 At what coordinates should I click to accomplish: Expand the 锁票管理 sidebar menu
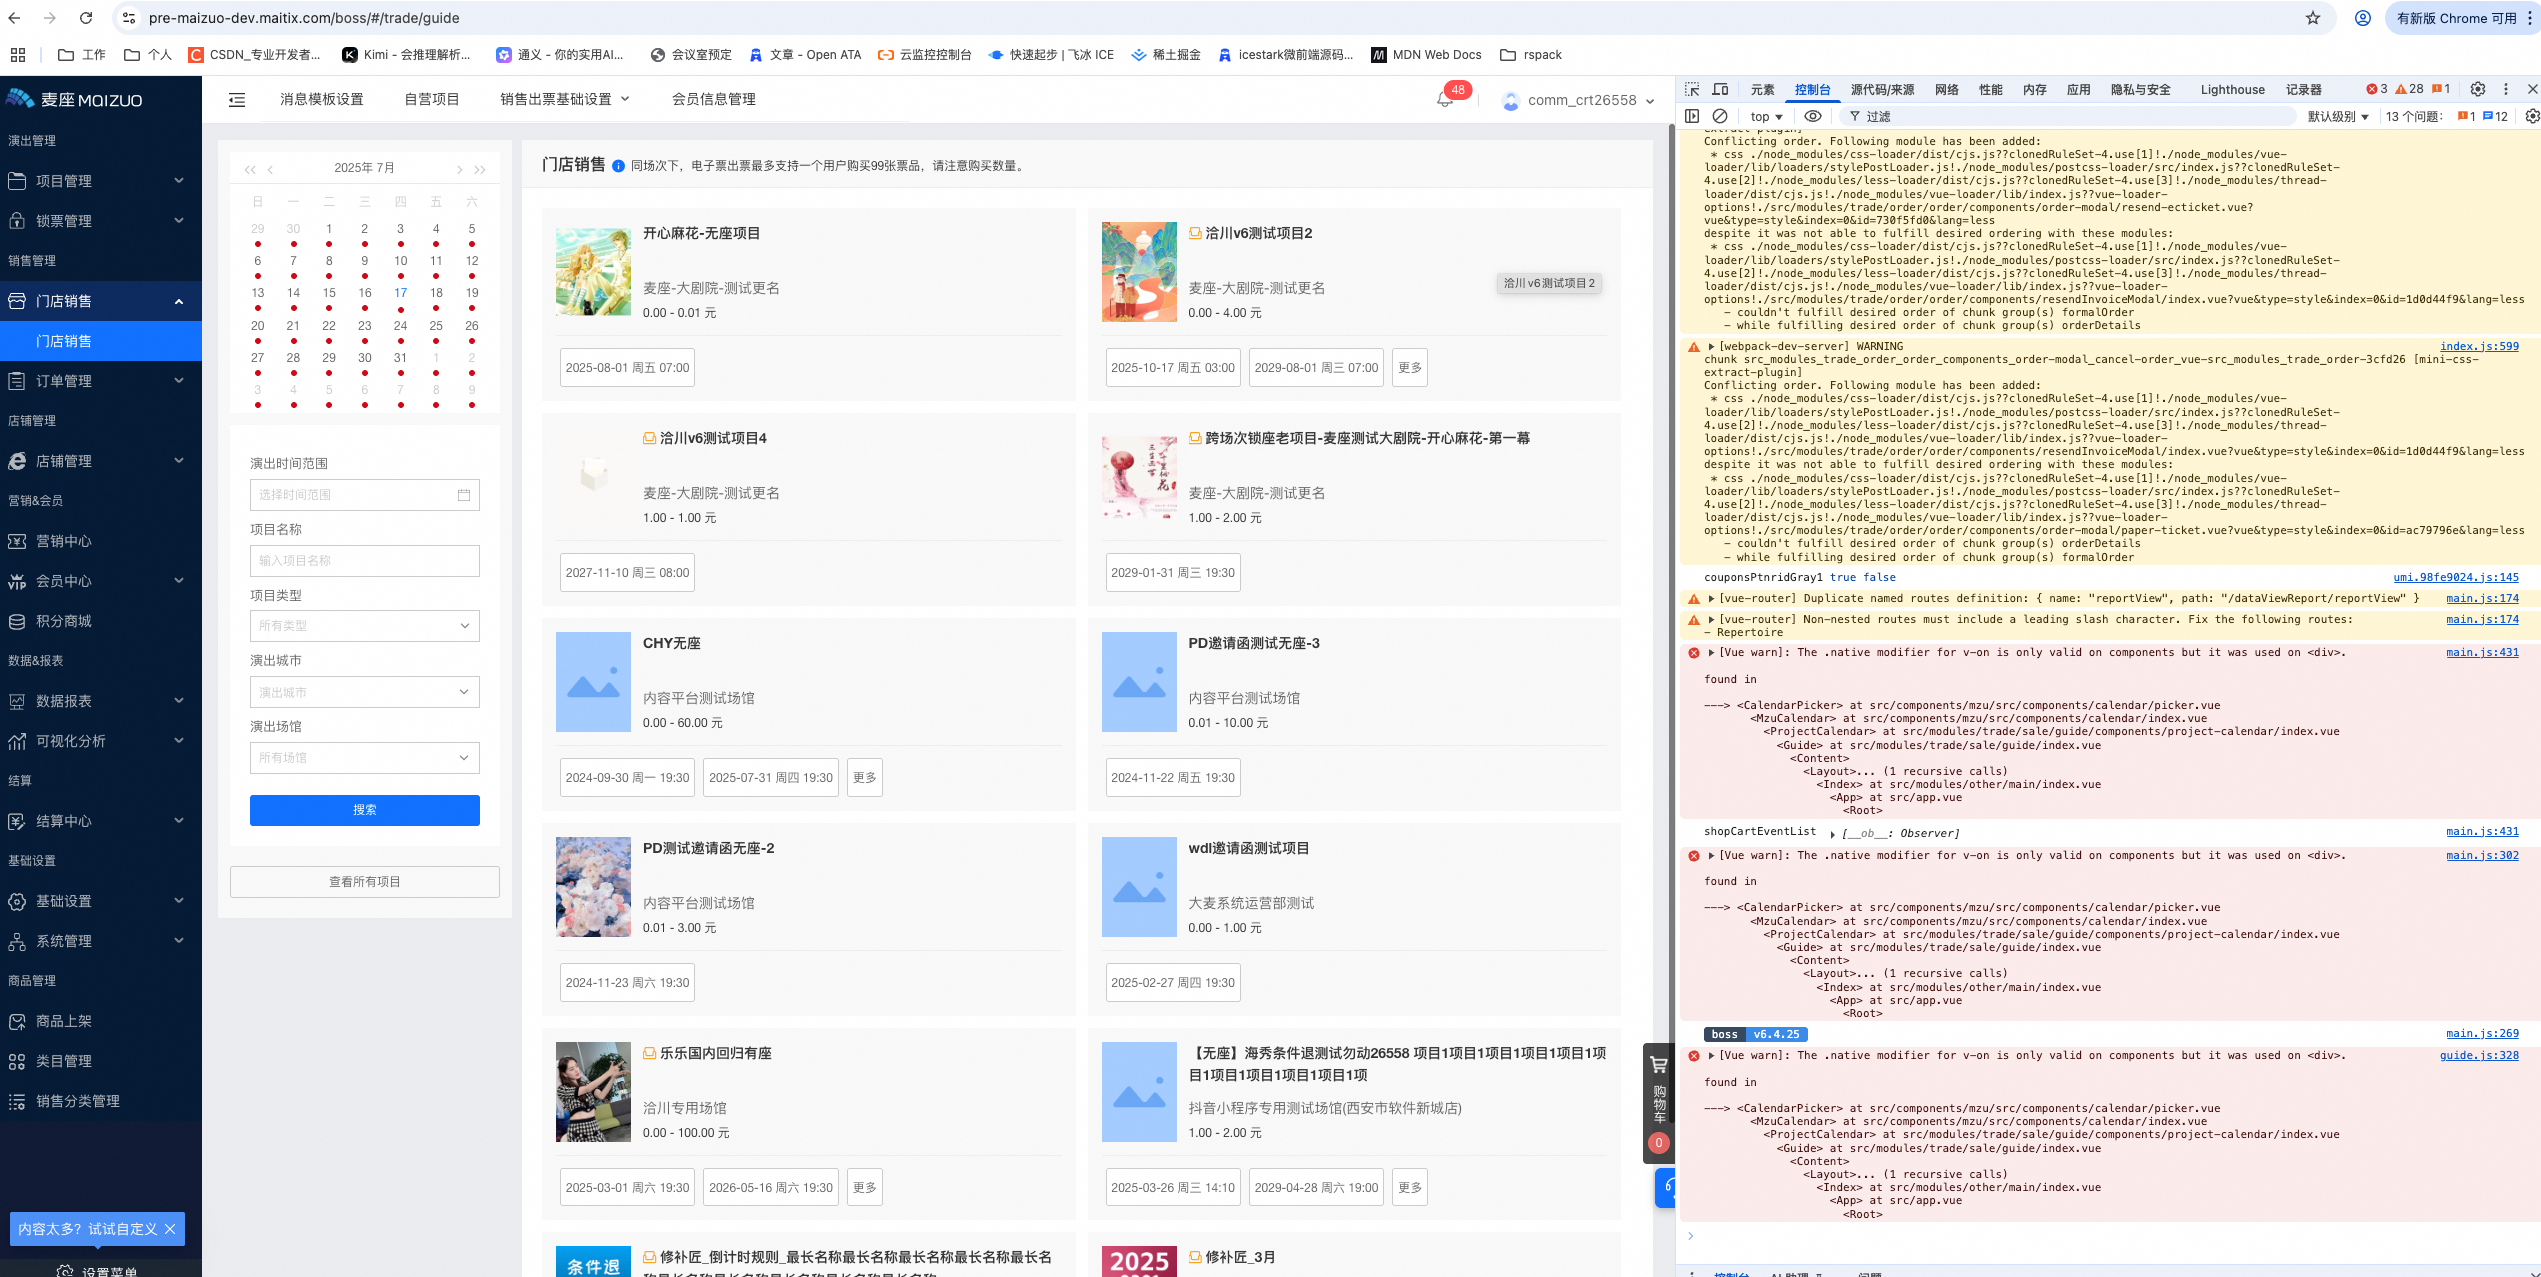[x=100, y=221]
